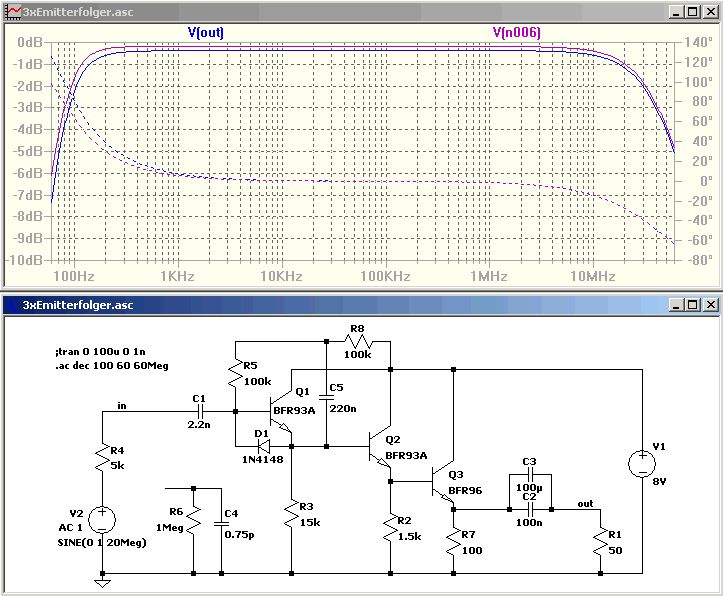Image resolution: width=723 pixels, height=596 pixels.
Task: Select transistor Q2 BFR93A symbol
Action: pyautogui.click(x=380, y=447)
